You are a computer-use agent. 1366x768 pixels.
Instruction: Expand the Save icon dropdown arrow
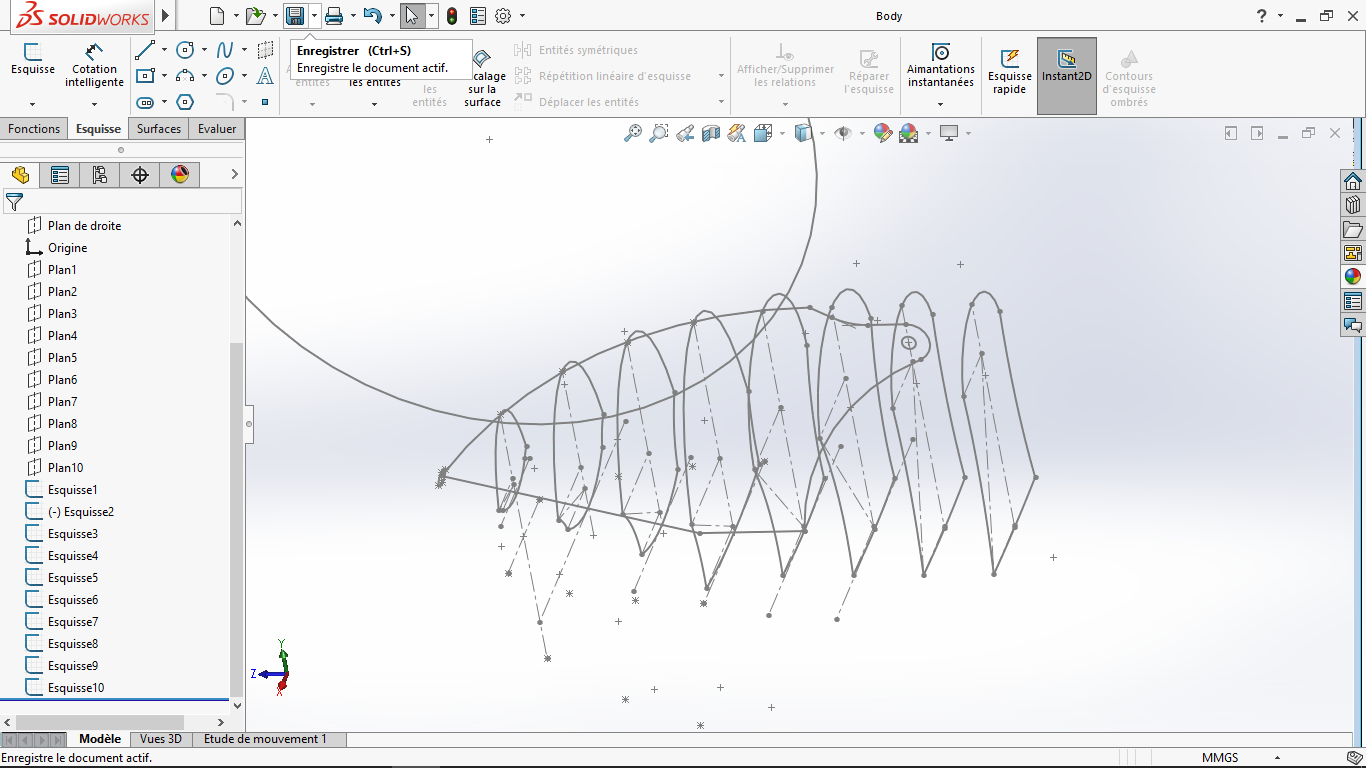tap(315, 16)
